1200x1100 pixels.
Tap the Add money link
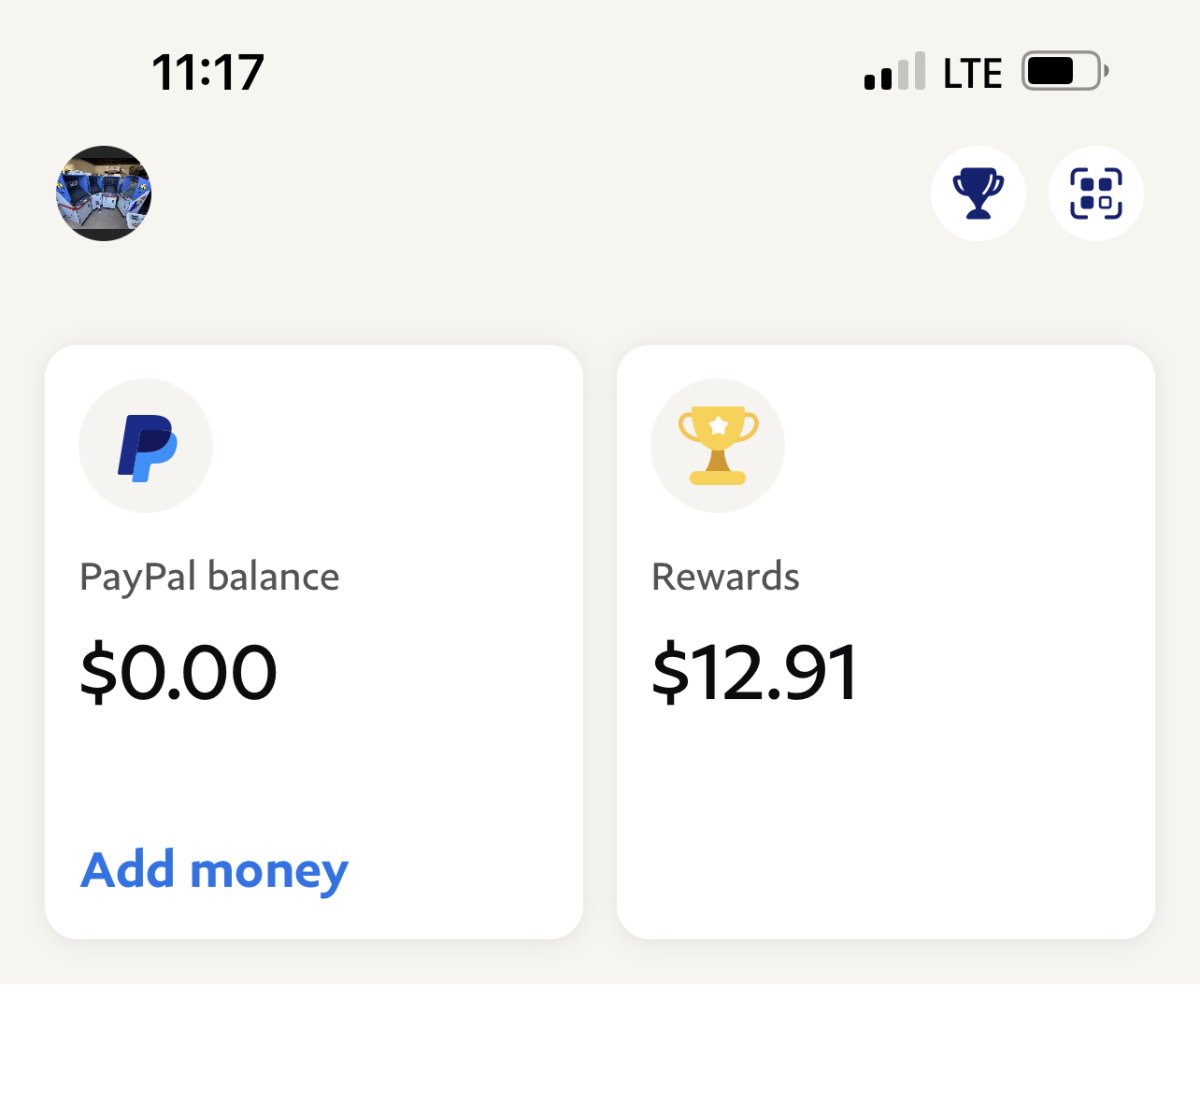coord(214,870)
